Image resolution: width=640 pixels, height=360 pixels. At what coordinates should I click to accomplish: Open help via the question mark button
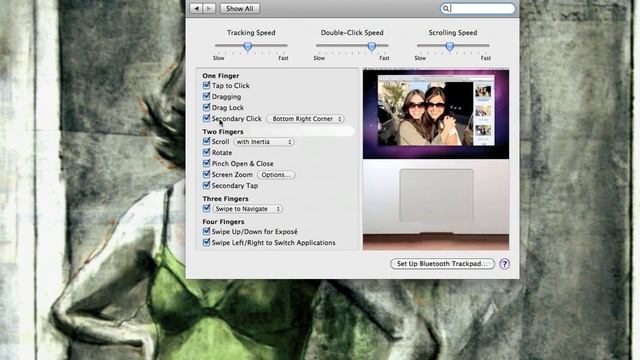coord(504,264)
